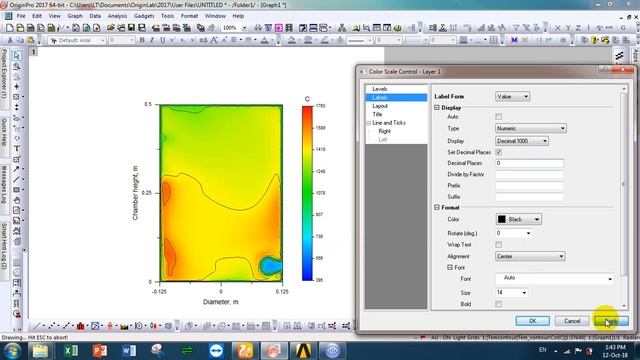The width and height of the screenshot is (640, 360).
Task: Open the Alignment Center dropdown
Action: (530, 256)
